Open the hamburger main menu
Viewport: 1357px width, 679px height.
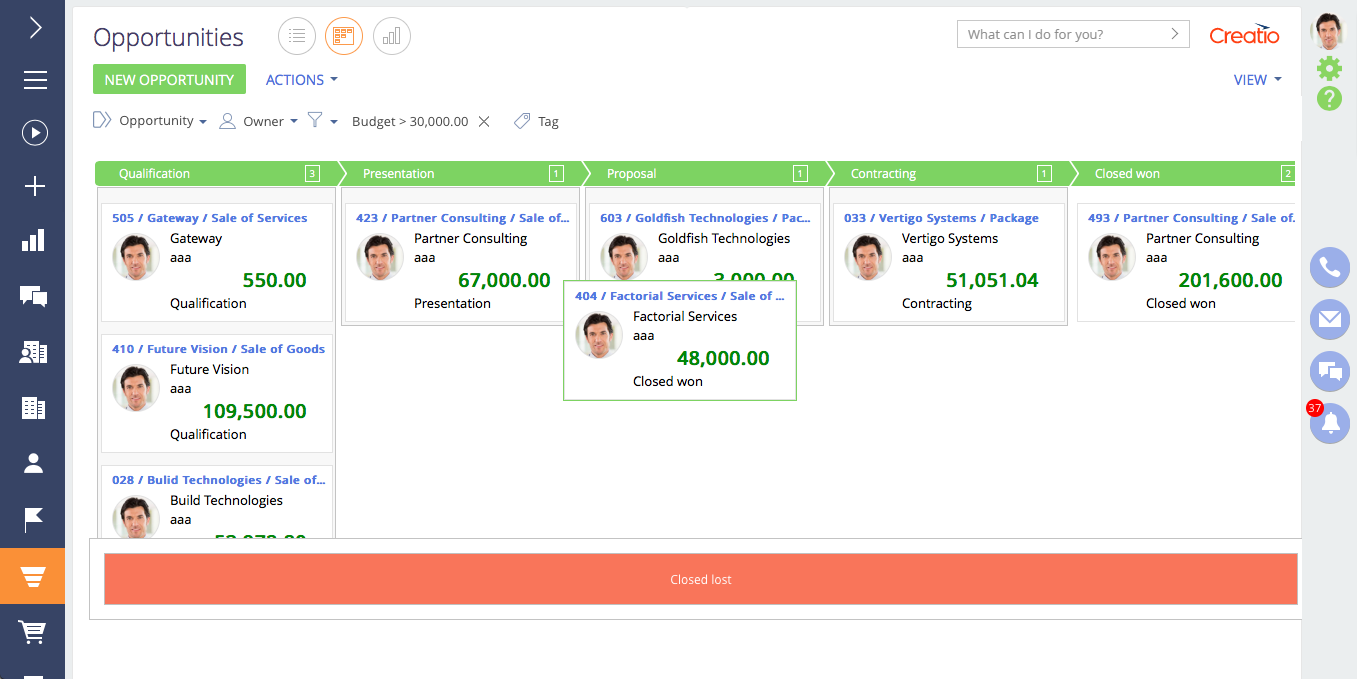(x=35, y=80)
